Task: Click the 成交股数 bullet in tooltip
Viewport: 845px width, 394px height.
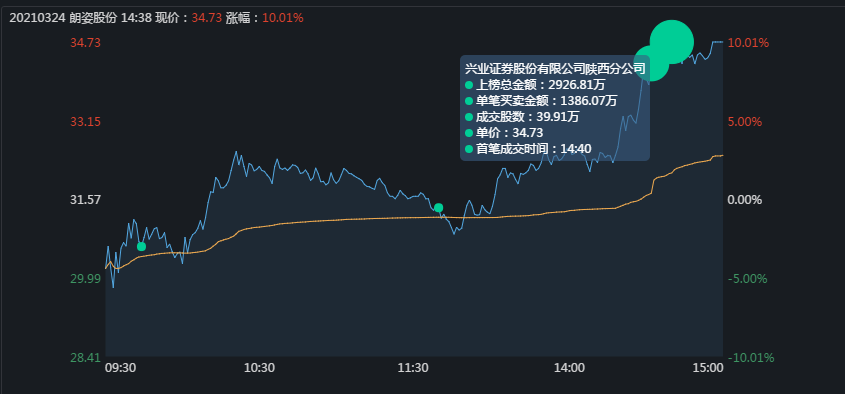Action: [x=469, y=117]
